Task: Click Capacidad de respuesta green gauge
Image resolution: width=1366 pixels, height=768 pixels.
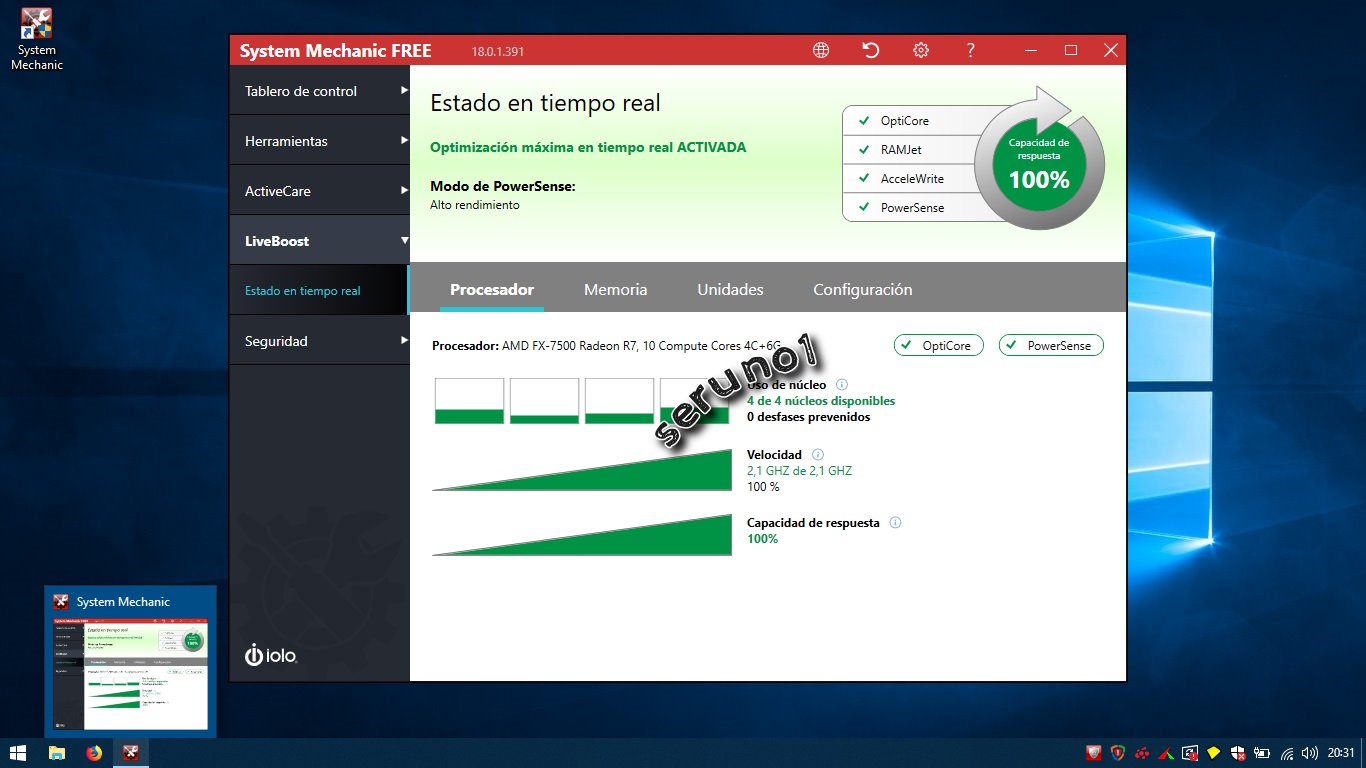Action: (x=582, y=535)
